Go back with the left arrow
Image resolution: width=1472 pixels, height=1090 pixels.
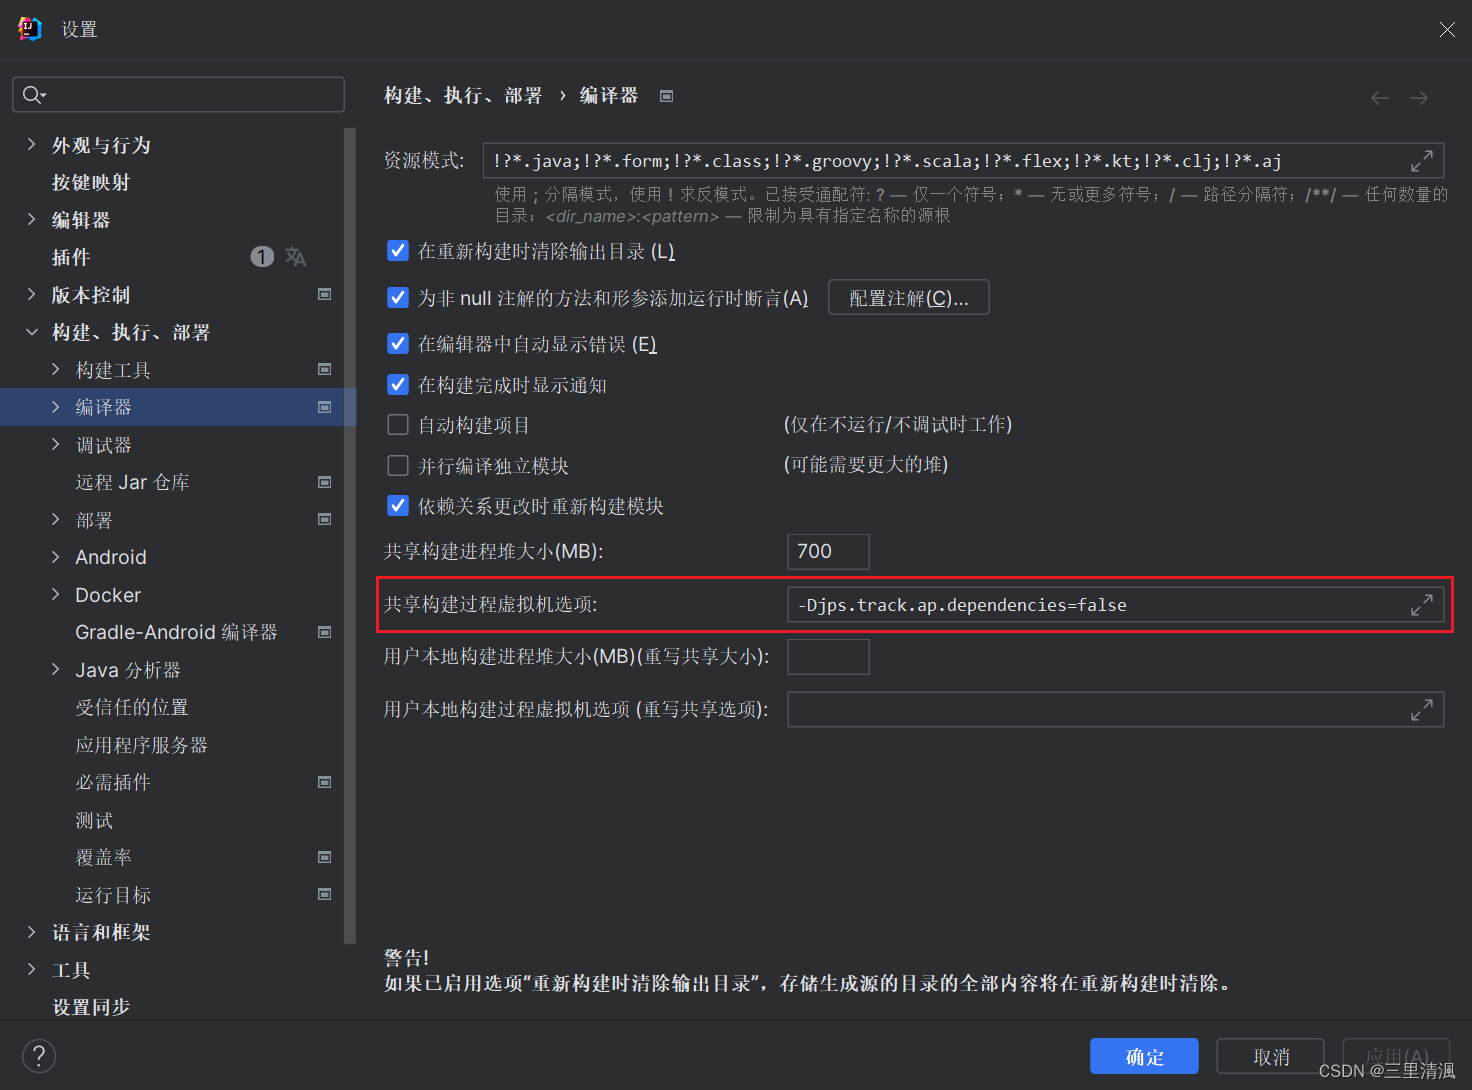coord(1380,98)
